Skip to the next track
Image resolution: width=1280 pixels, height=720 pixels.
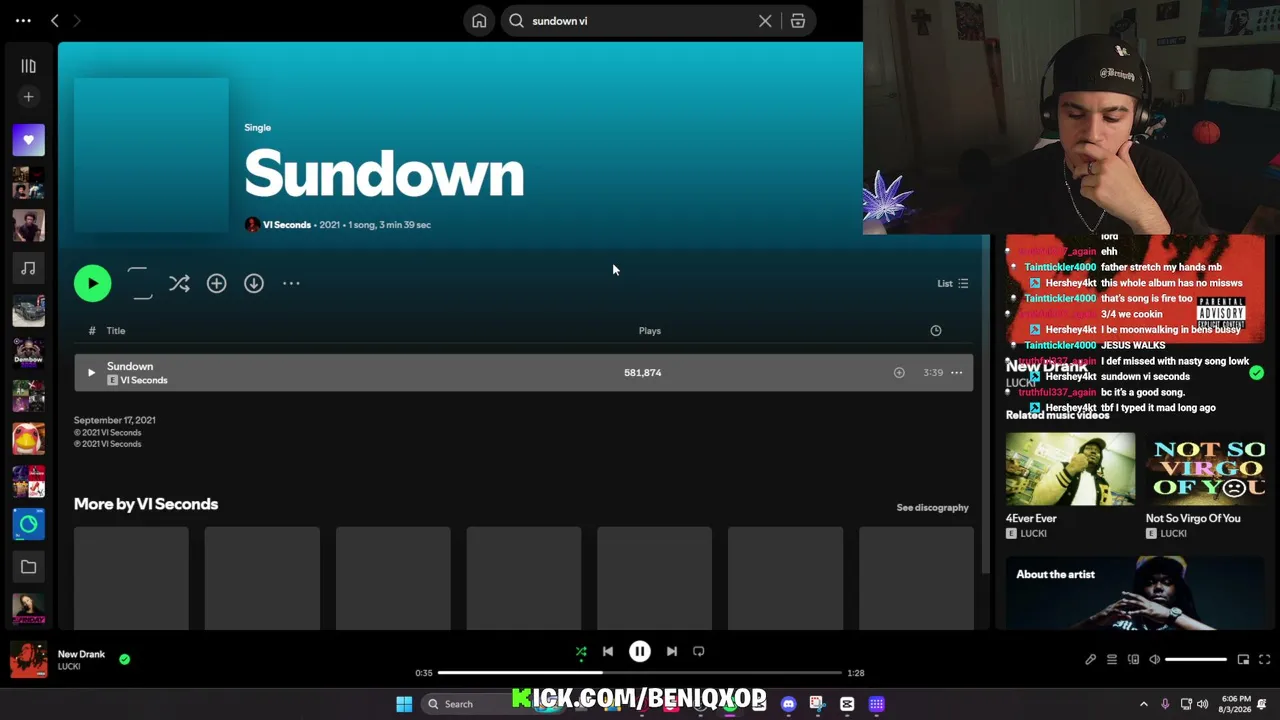(x=672, y=652)
